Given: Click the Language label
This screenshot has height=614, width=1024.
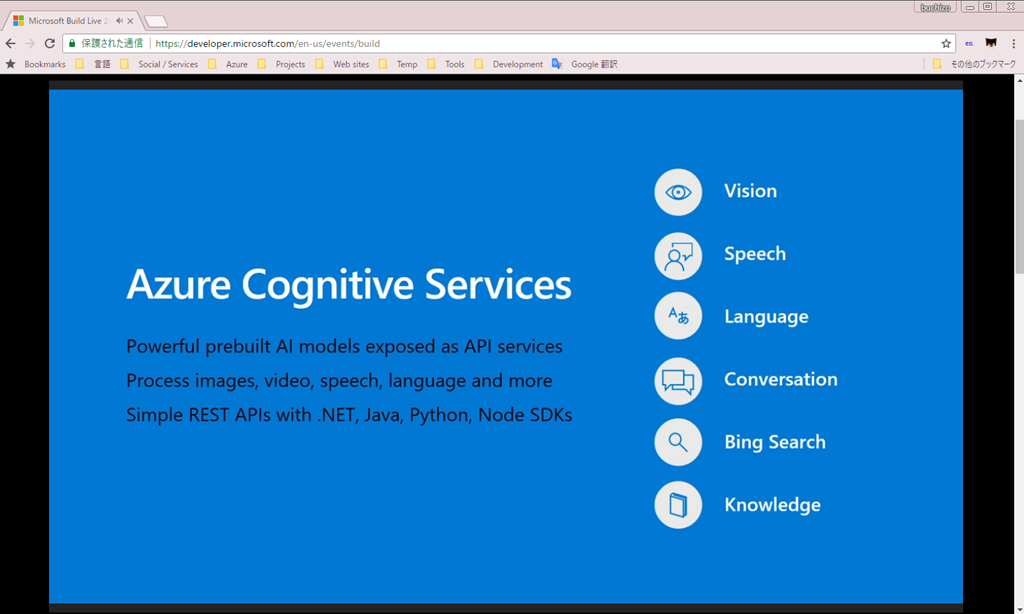Looking at the screenshot, I should pos(766,317).
